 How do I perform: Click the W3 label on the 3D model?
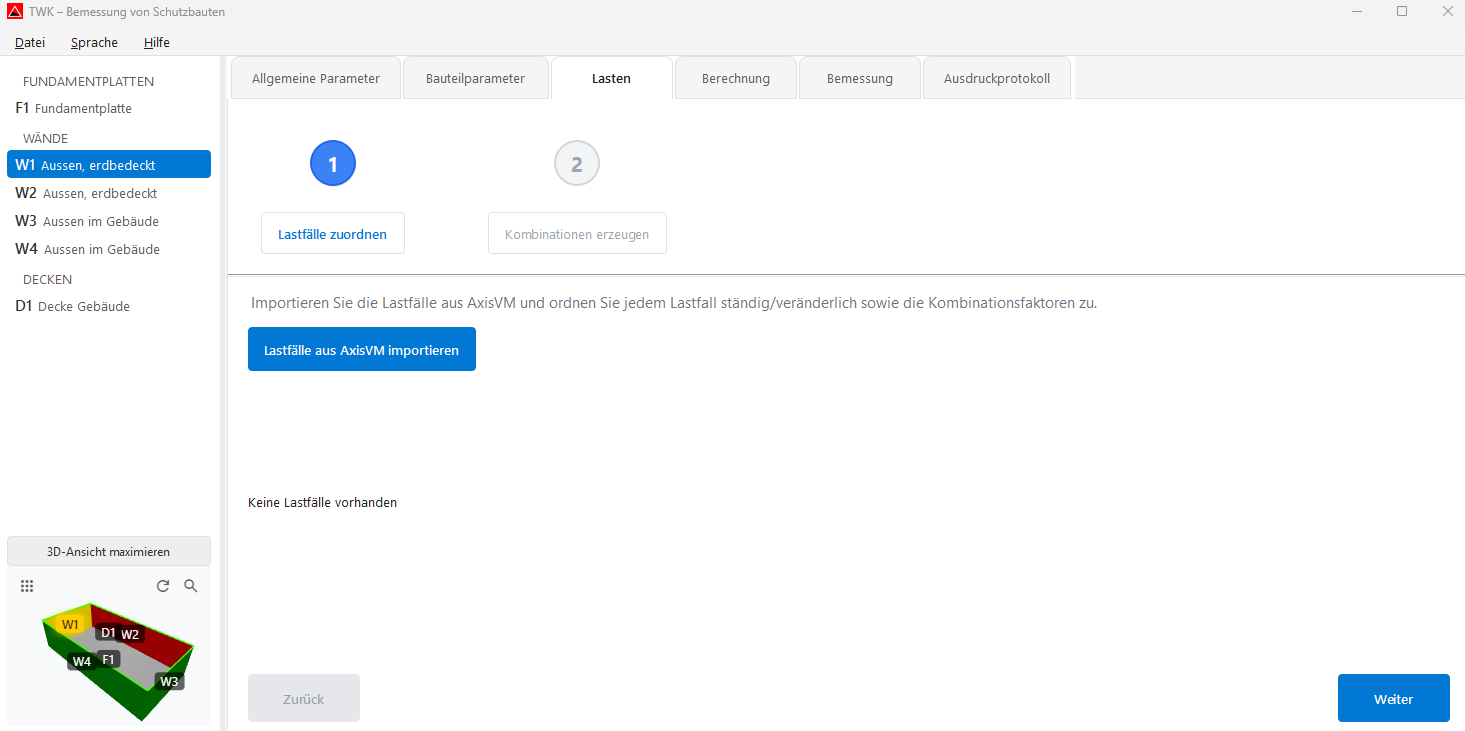pyautogui.click(x=169, y=680)
